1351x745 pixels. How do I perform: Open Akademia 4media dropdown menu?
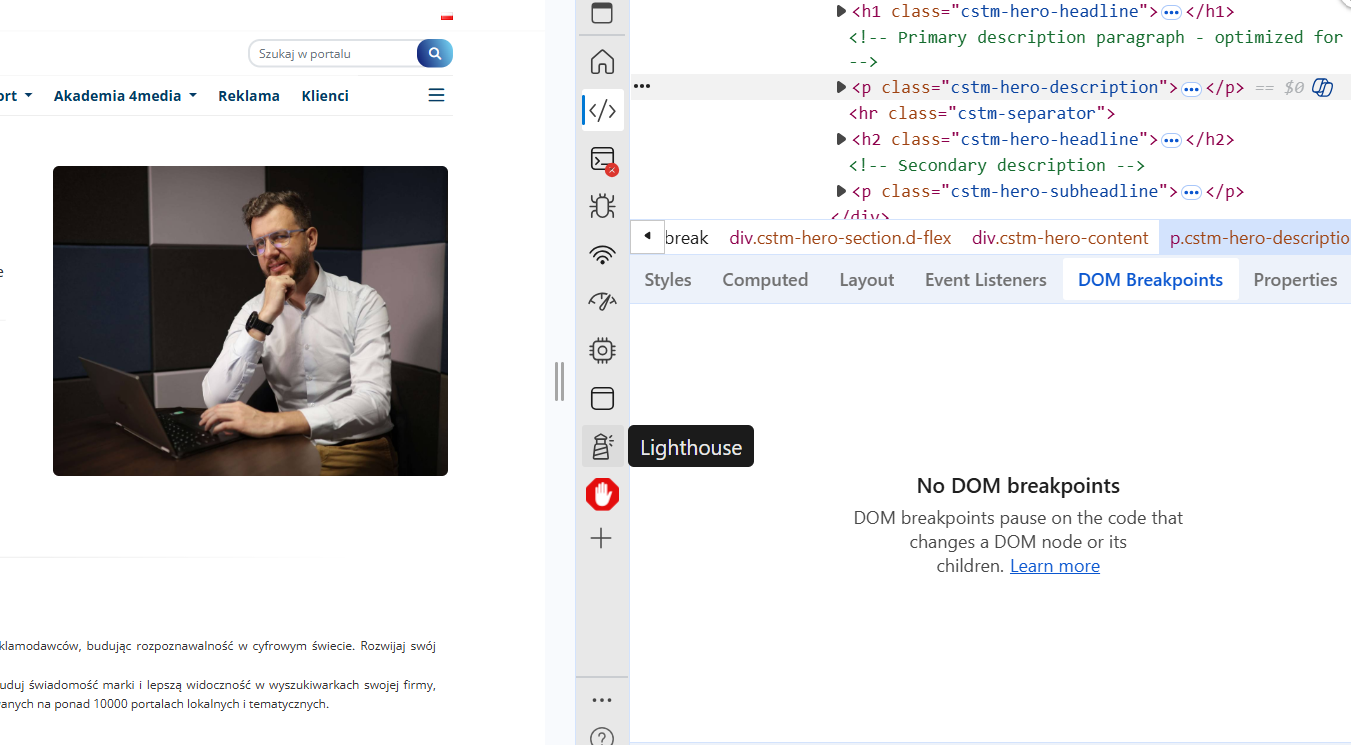pyautogui.click(x=125, y=96)
